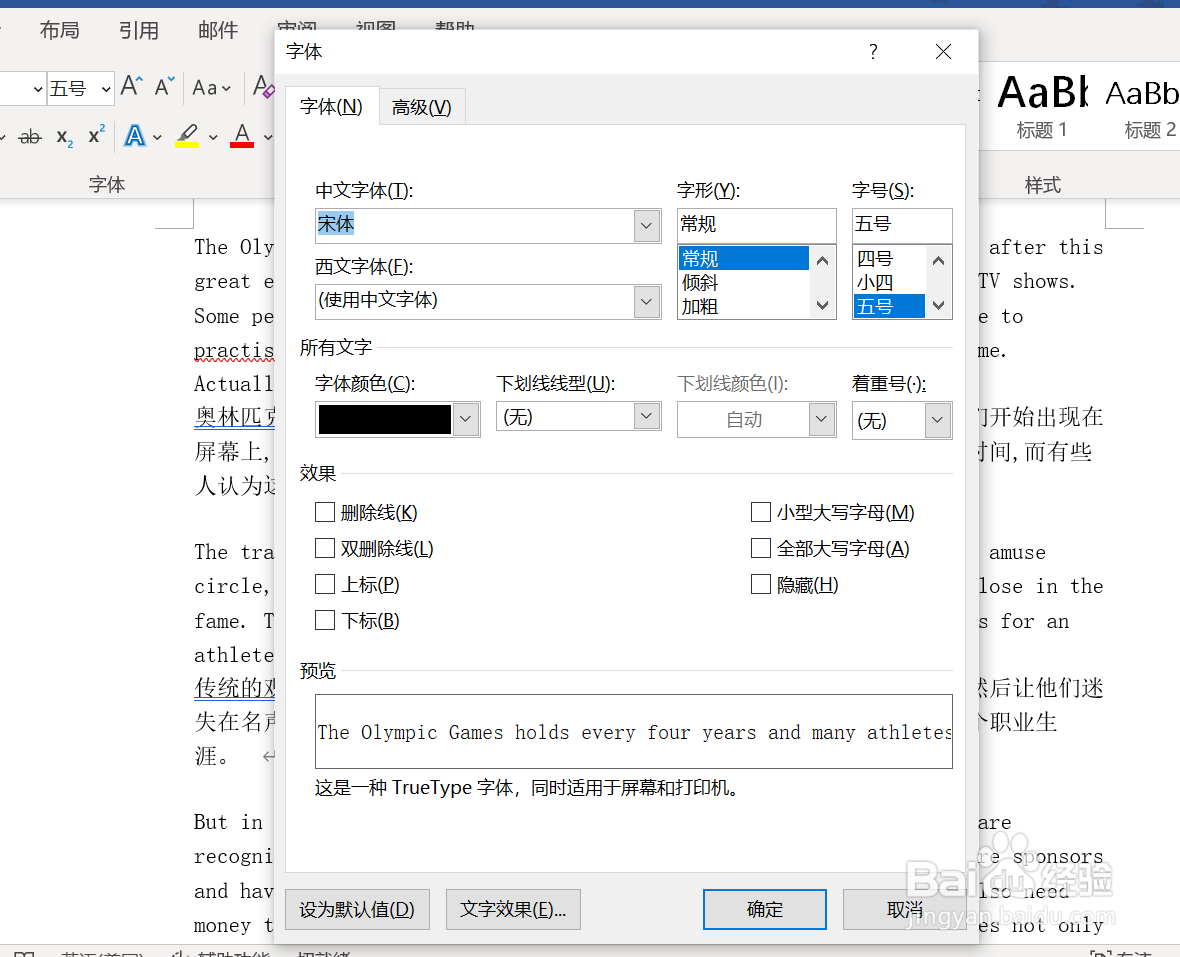This screenshot has height=957, width=1180.
Task: Enable the 上标(P) checkbox
Action: coord(324,585)
